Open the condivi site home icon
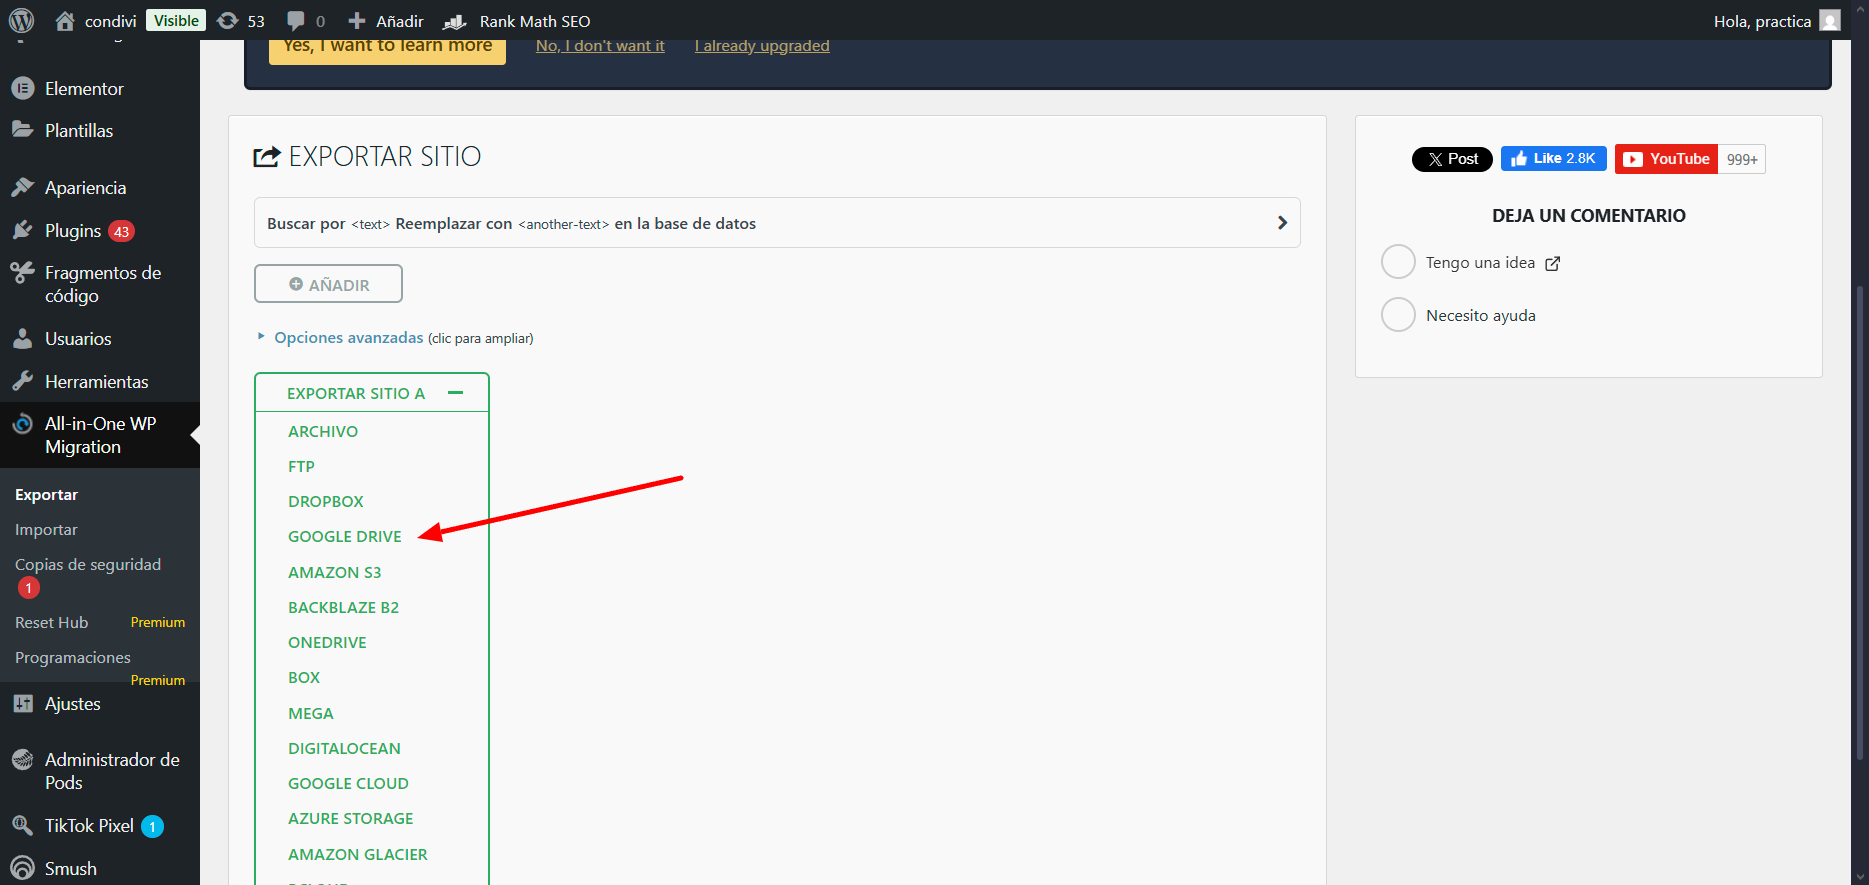 (65, 21)
